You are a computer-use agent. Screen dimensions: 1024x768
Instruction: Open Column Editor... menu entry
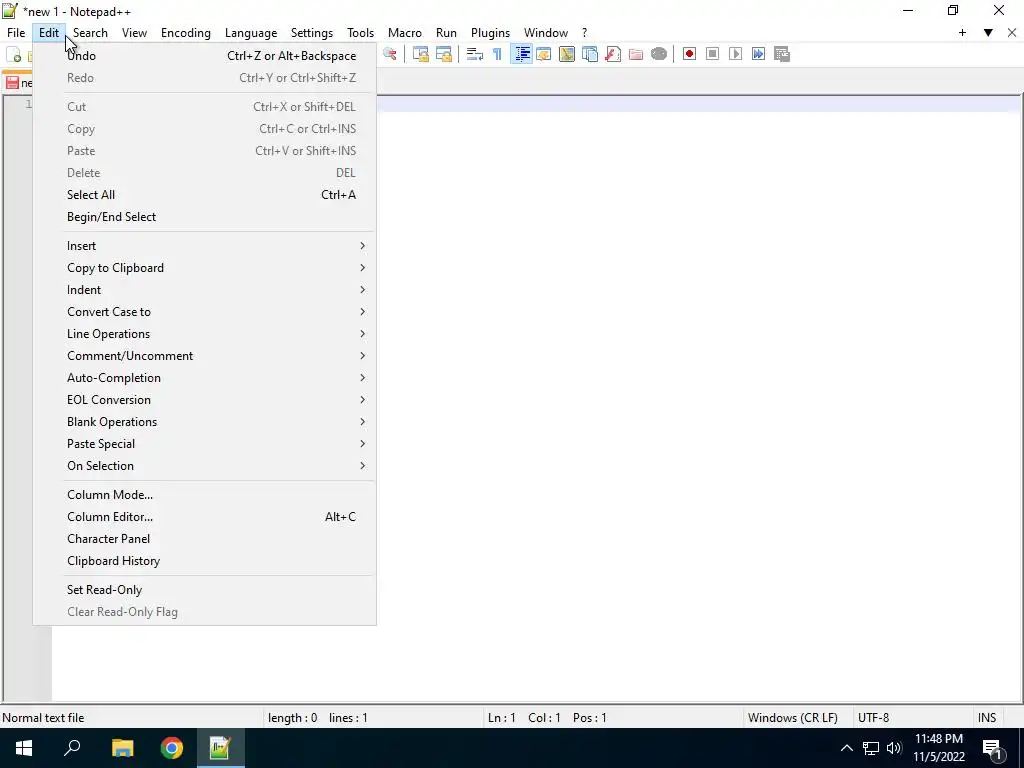click(x=204, y=517)
